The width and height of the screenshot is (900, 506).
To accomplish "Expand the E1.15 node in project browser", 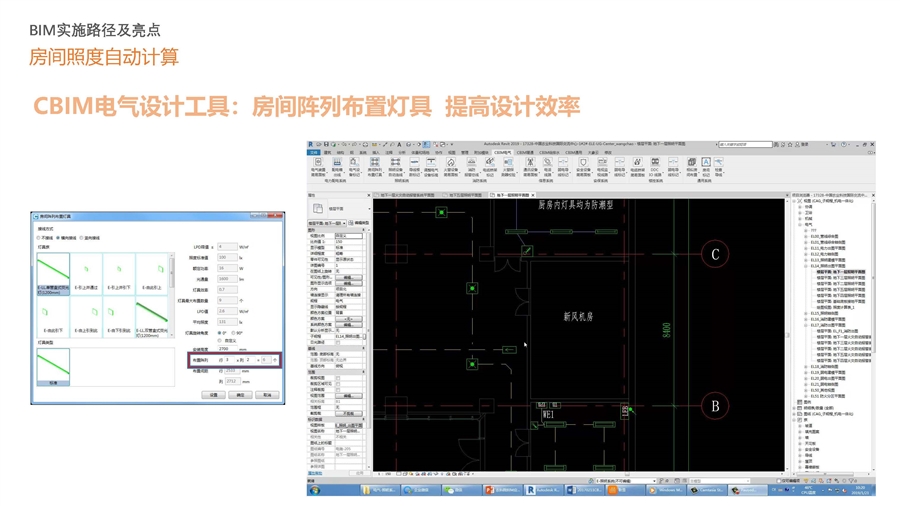I will [806, 313].
